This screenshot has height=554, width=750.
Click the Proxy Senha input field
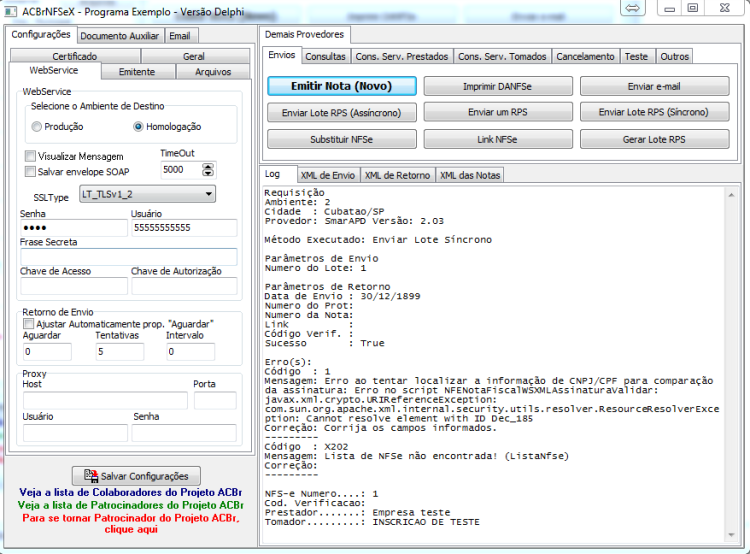184,432
